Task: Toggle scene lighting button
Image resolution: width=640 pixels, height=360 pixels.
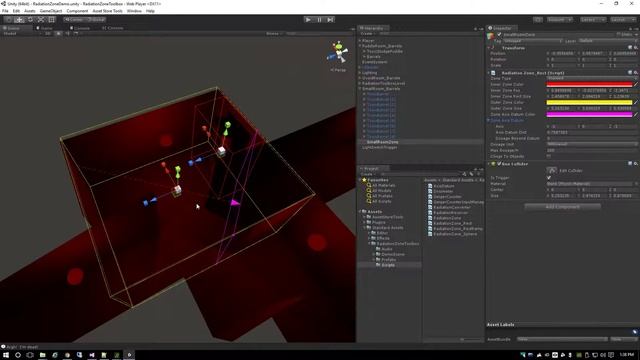Action: click(58, 33)
